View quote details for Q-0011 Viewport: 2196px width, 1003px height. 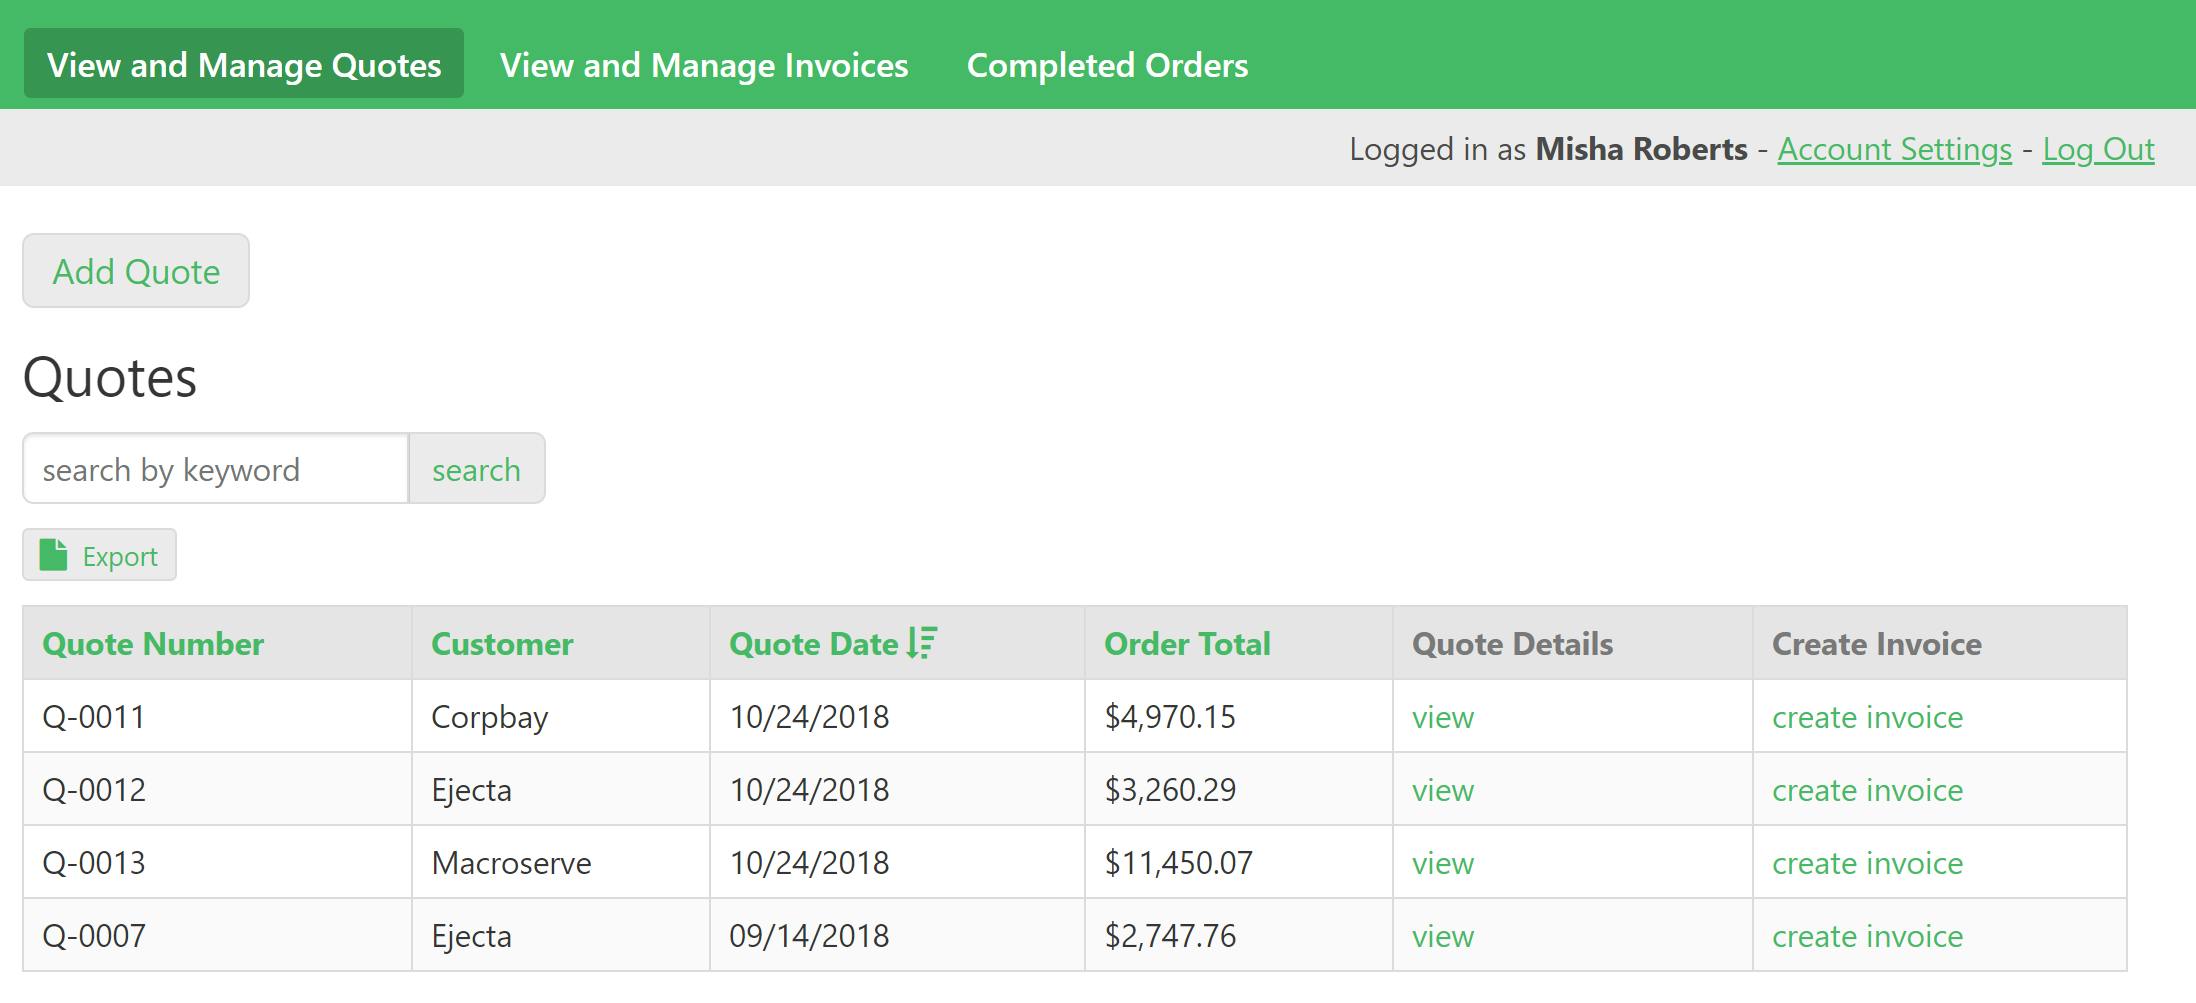pyautogui.click(x=1443, y=717)
